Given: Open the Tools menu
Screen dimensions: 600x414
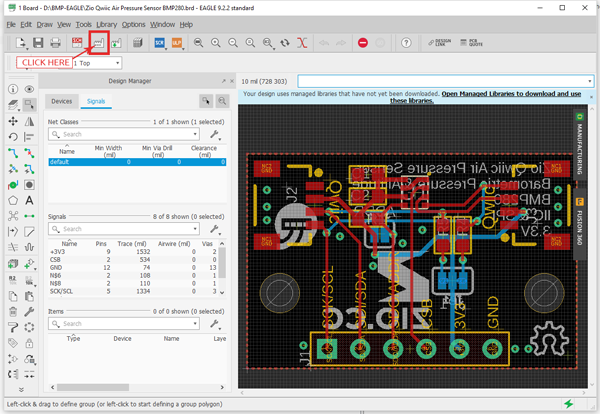Looking at the screenshot, I should tap(83, 24).
